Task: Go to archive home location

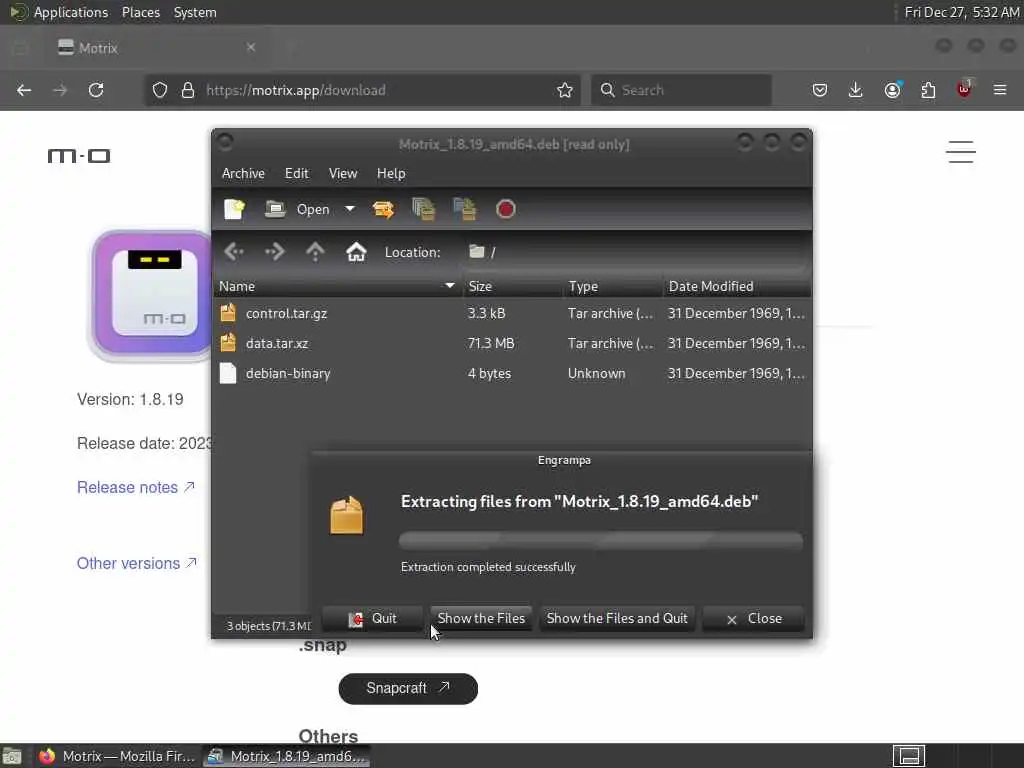Action: (356, 251)
